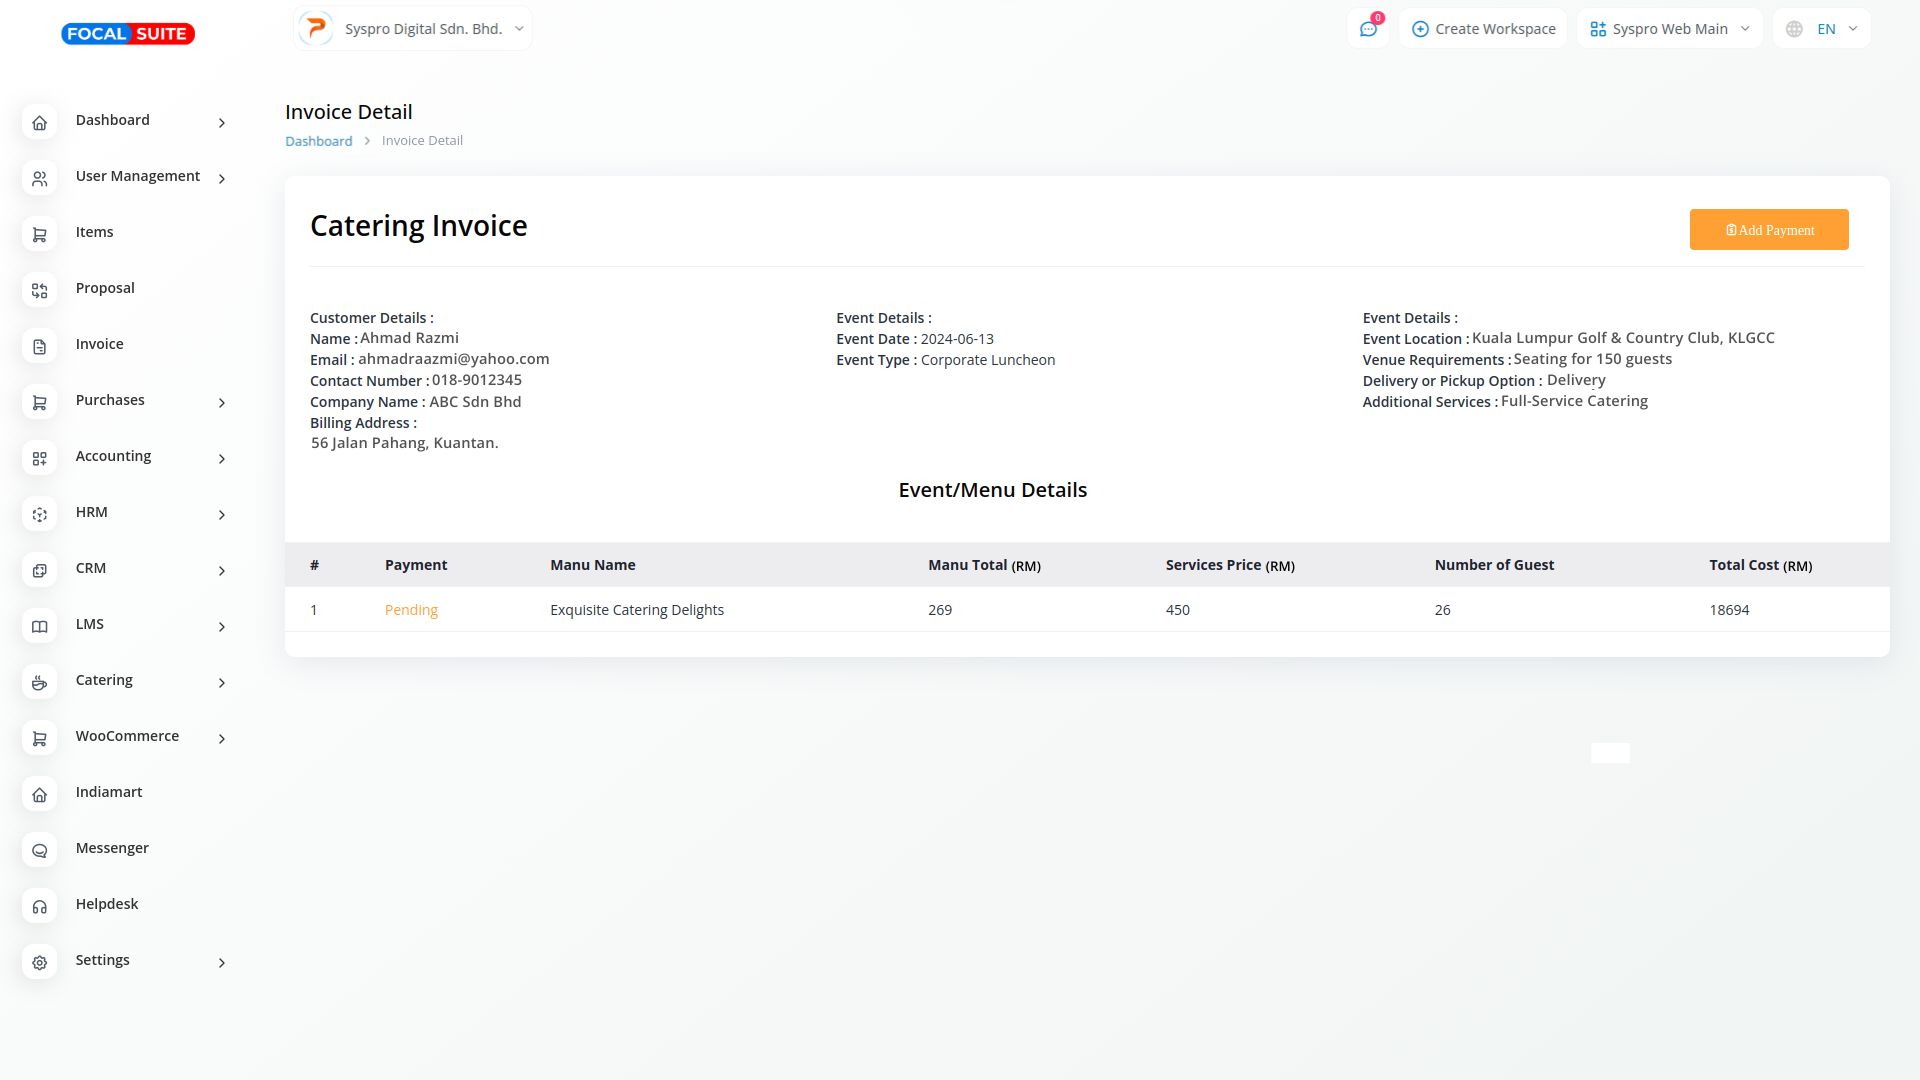Click the Messenger chat icon in sidebar
The height and width of the screenshot is (1080, 1920).
(39, 851)
